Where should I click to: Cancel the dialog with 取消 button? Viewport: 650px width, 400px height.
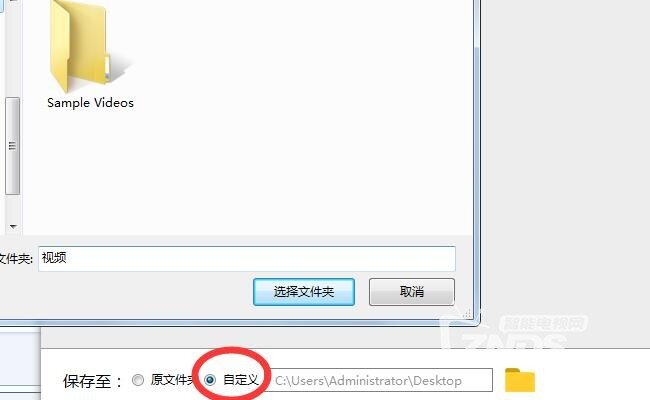tap(412, 292)
